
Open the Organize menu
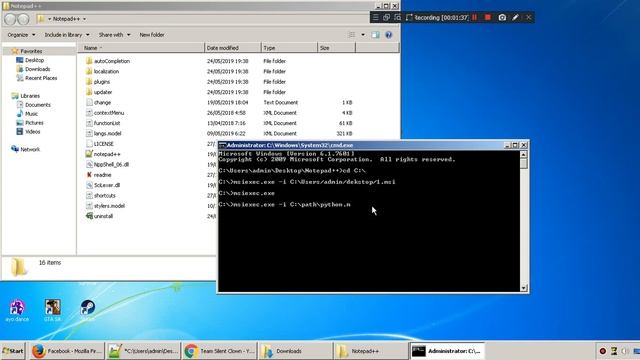point(21,35)
